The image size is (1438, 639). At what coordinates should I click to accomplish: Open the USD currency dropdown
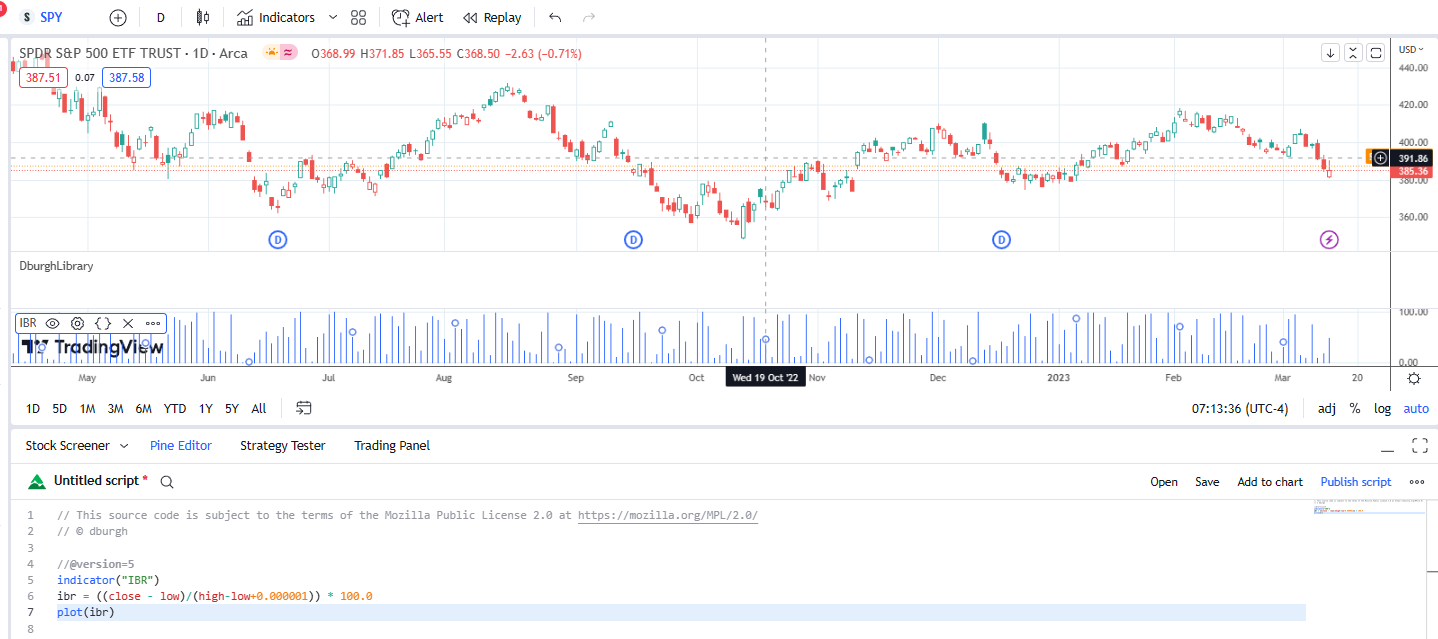1410,48
